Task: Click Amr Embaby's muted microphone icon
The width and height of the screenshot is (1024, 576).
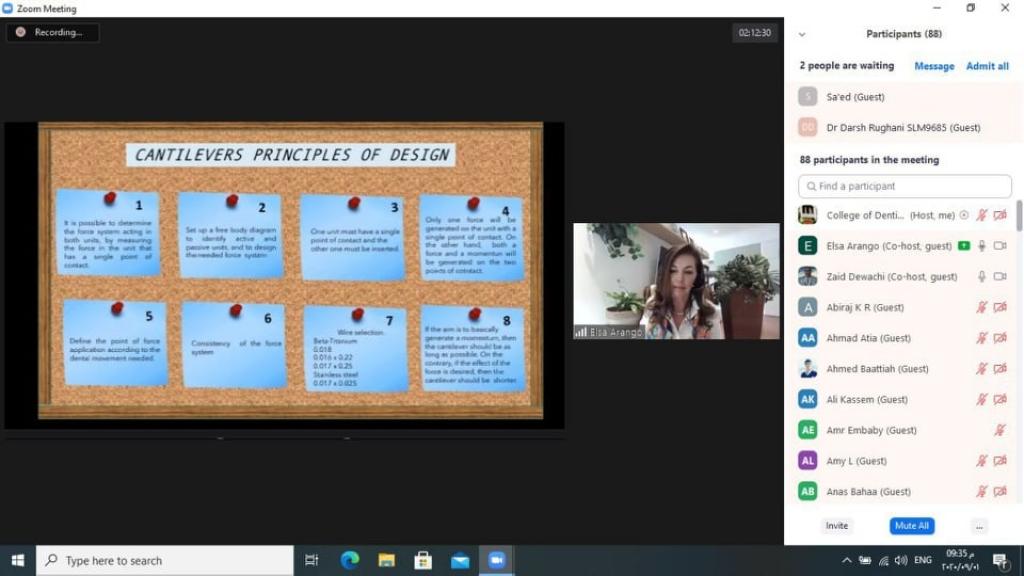Action: click(1000, 430)
